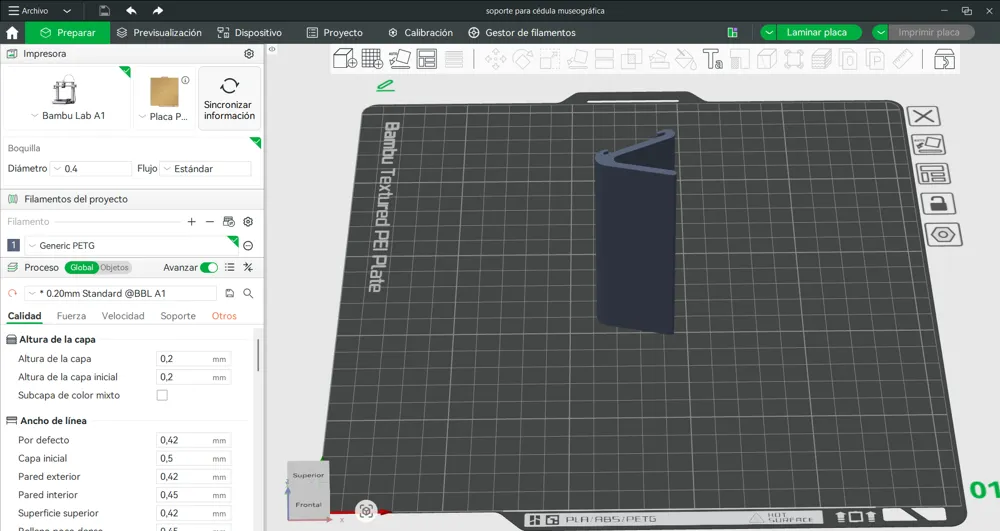
Task: Click the Altura de la capa field
Action: coord(193,359)
